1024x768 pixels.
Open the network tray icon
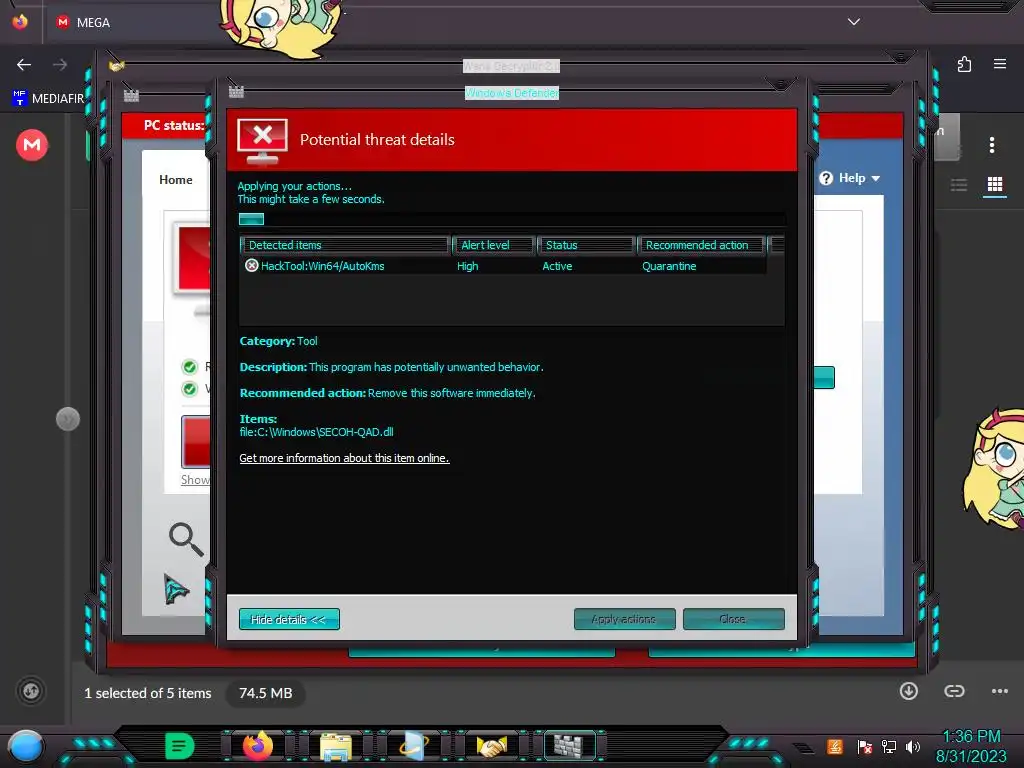(x=889, y=746)
